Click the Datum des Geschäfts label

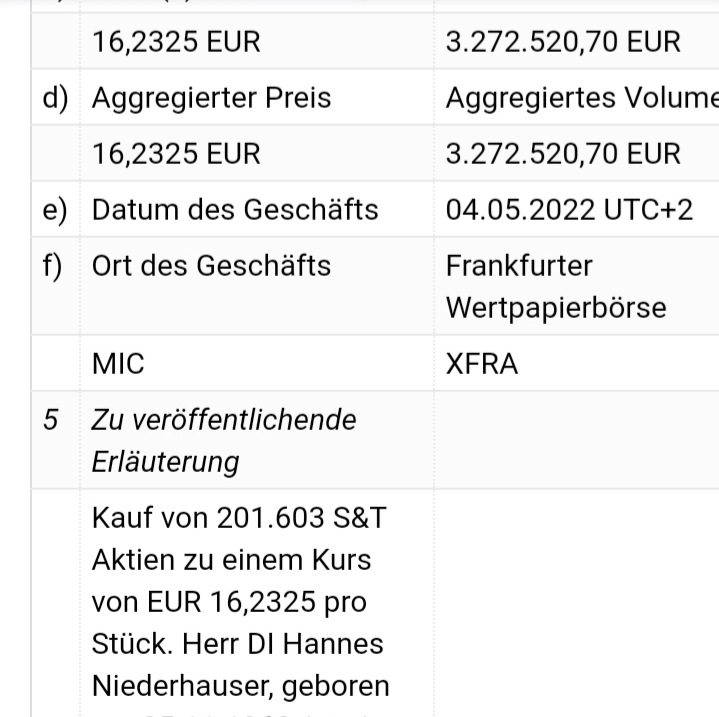click(x=235, y=210)
